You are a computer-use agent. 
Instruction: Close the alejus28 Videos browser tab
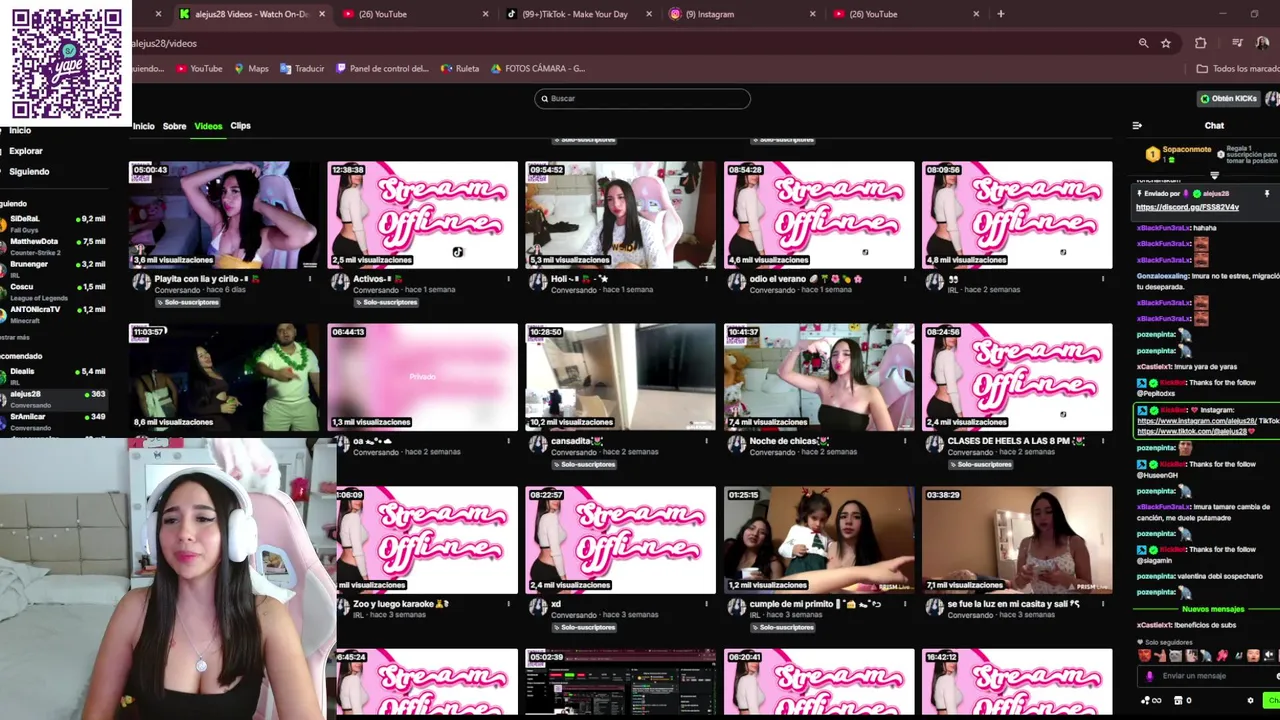[x=321, y=14]
